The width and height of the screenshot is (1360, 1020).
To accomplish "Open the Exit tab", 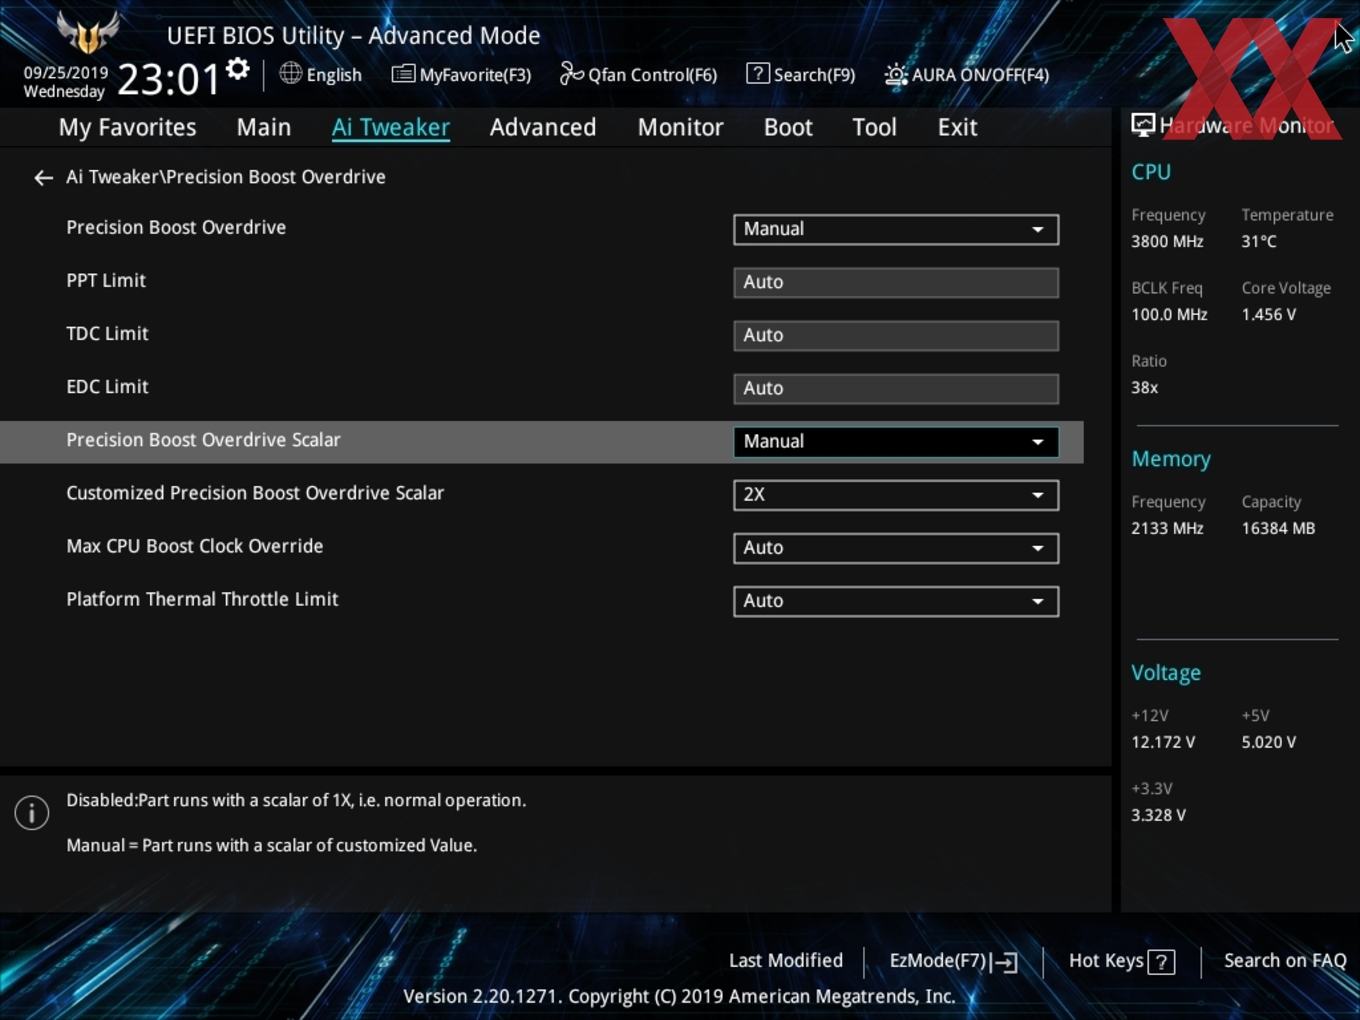I will (x=957, y=127).
